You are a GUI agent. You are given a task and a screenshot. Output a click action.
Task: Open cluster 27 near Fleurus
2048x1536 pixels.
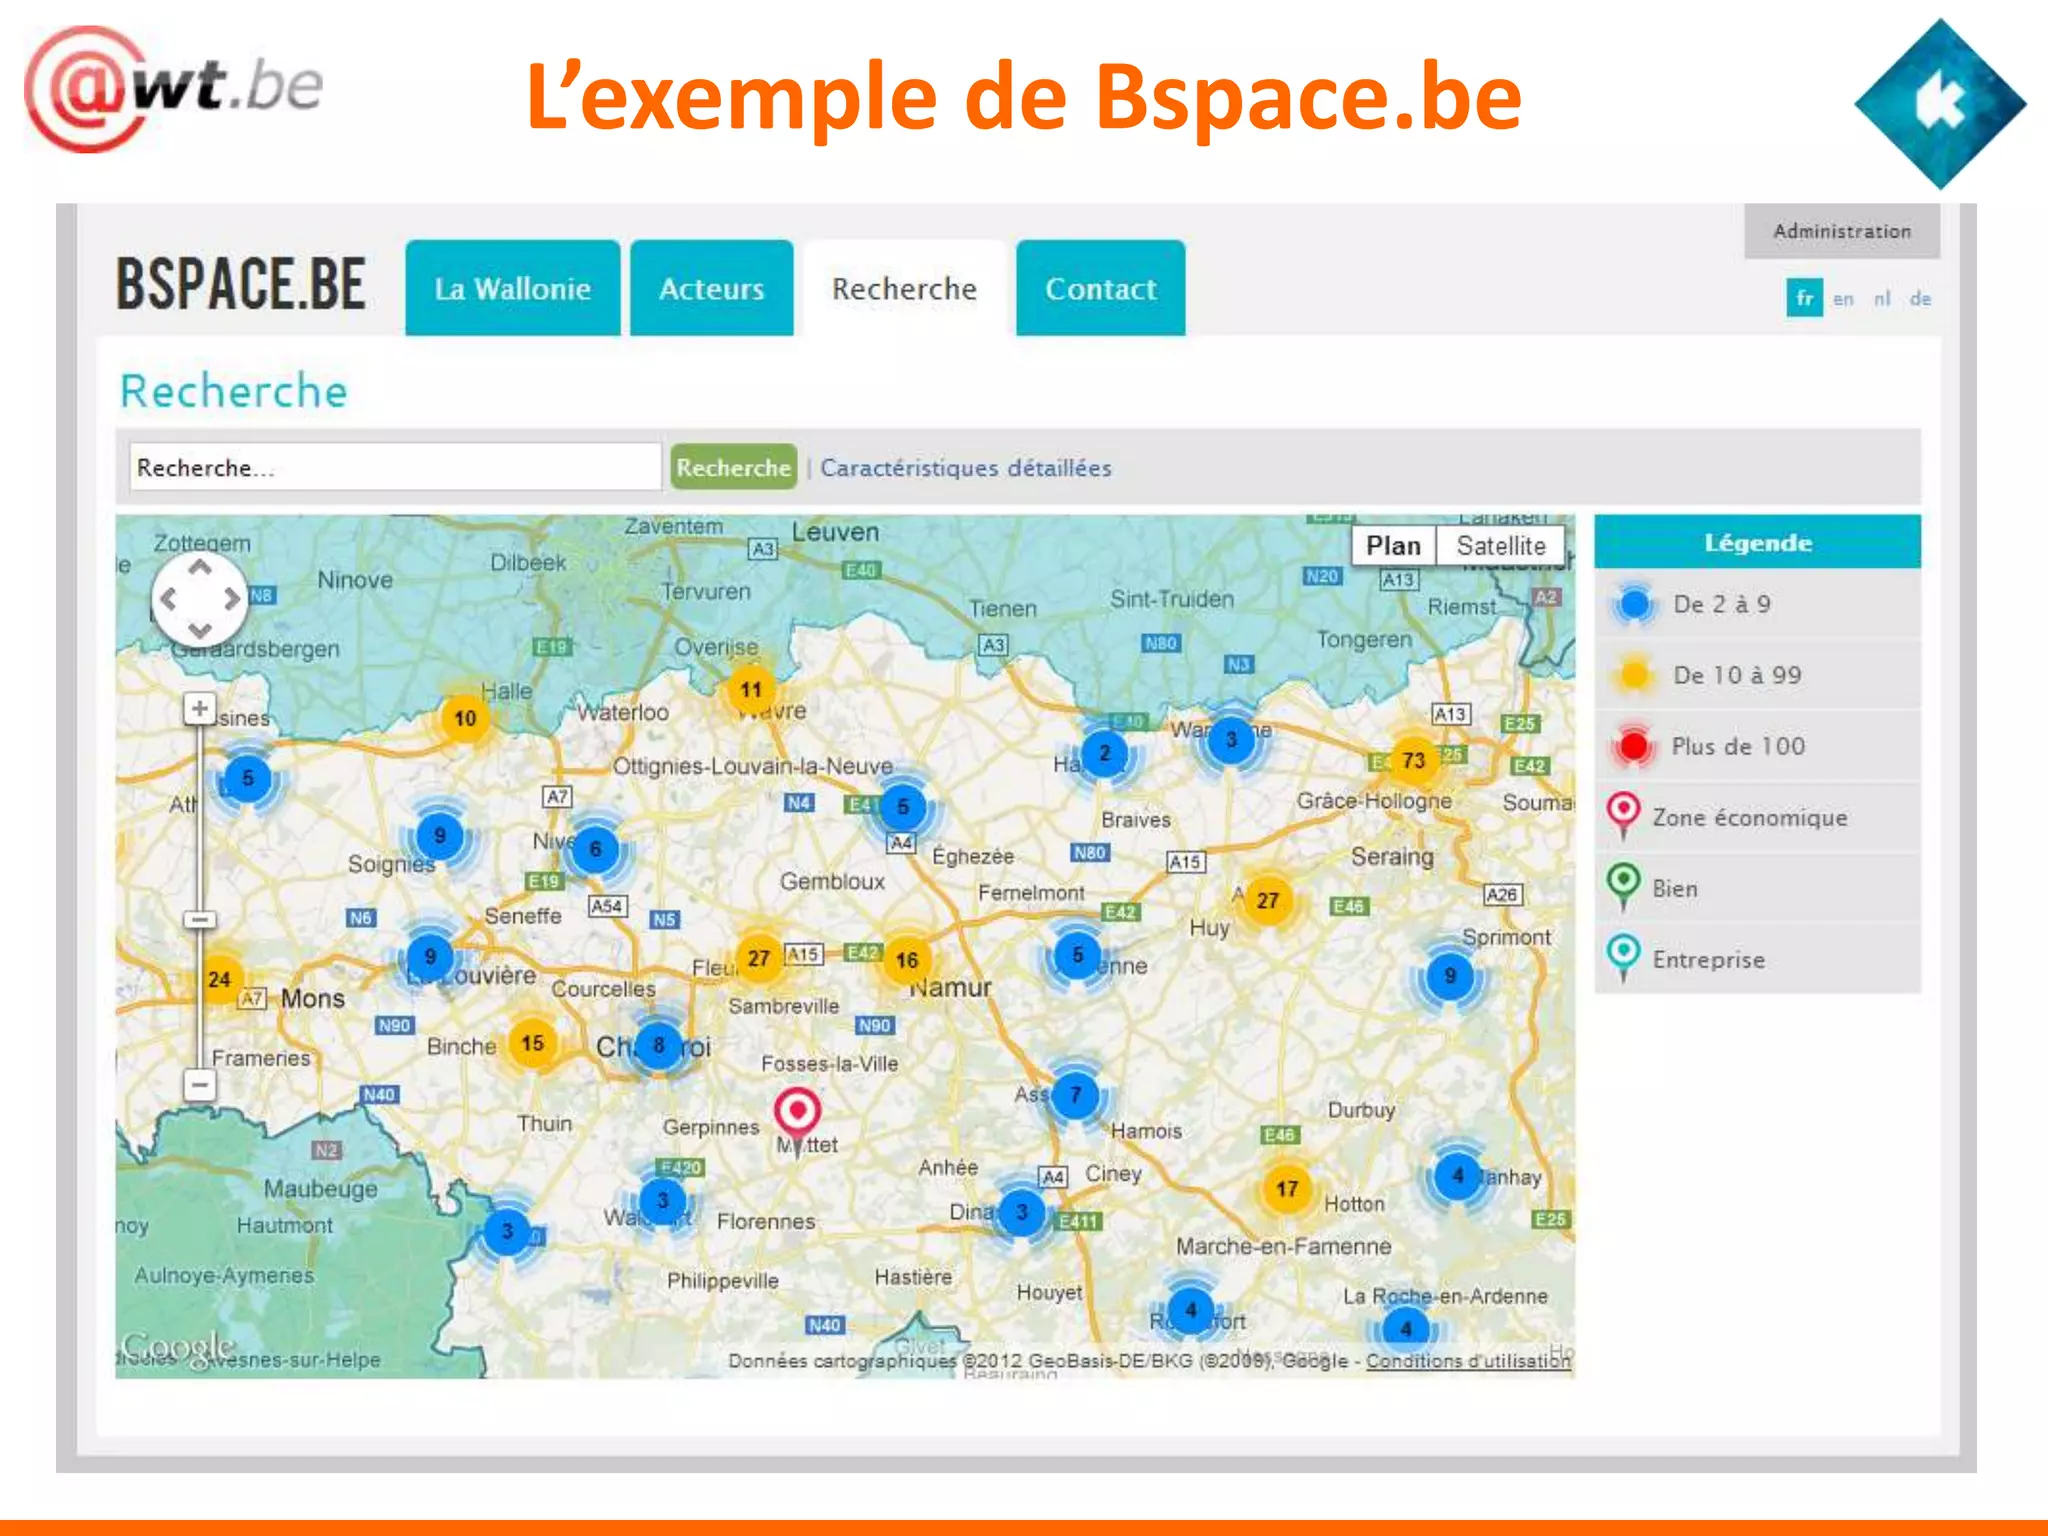[759, 958]
